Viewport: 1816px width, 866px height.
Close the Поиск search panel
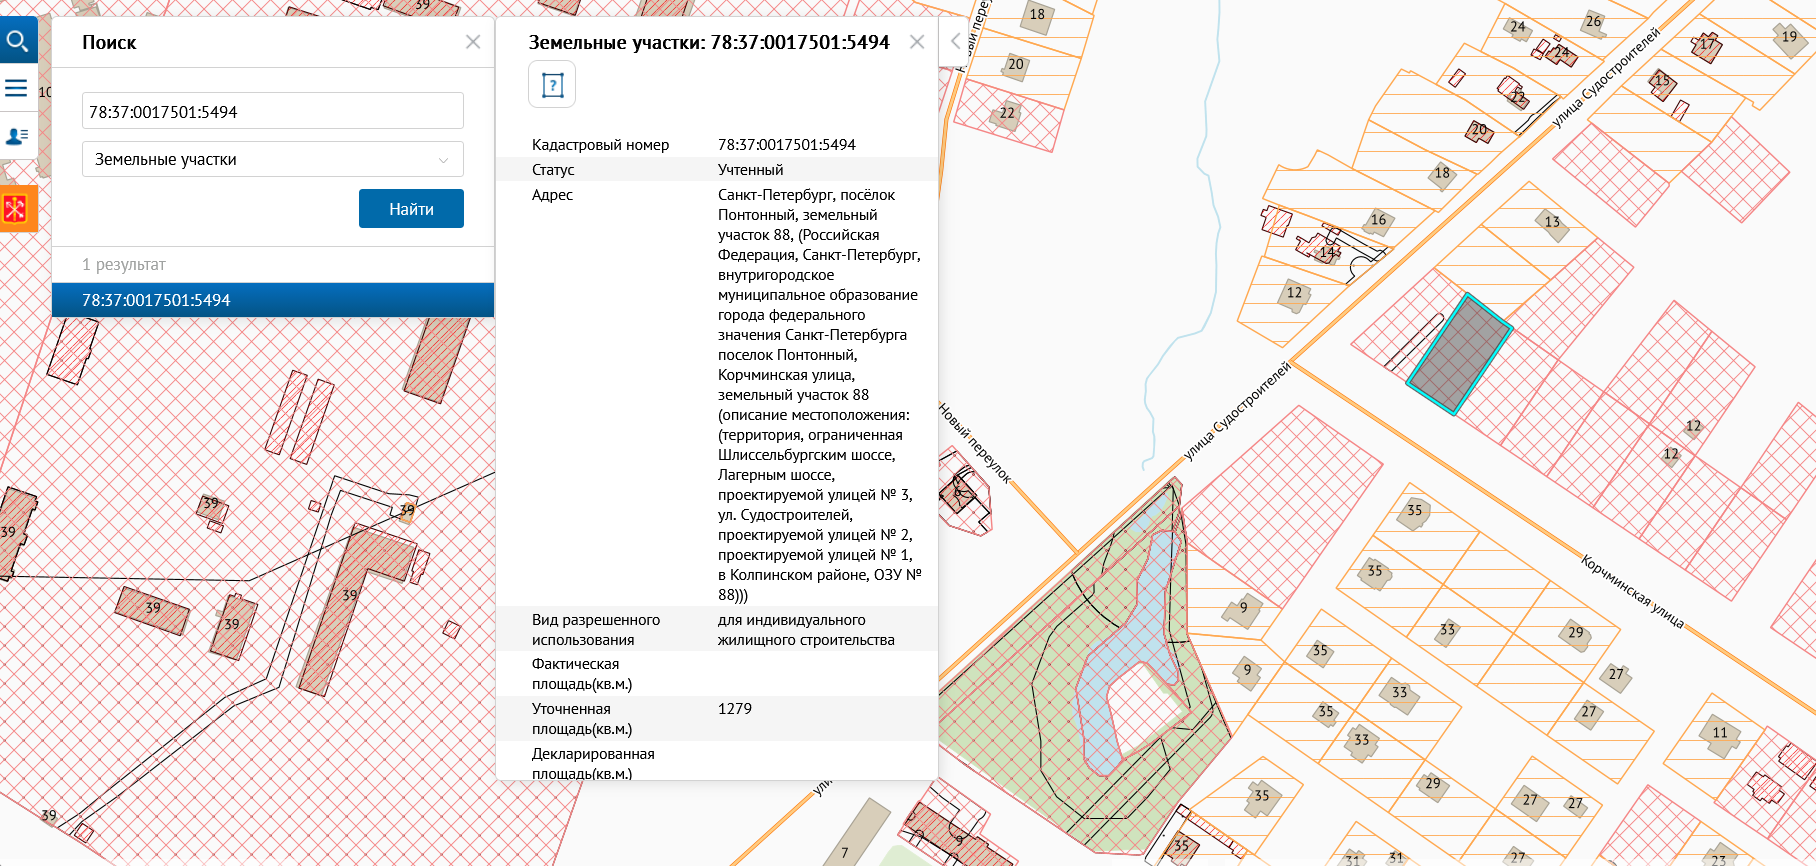click(x=473, y=42)
